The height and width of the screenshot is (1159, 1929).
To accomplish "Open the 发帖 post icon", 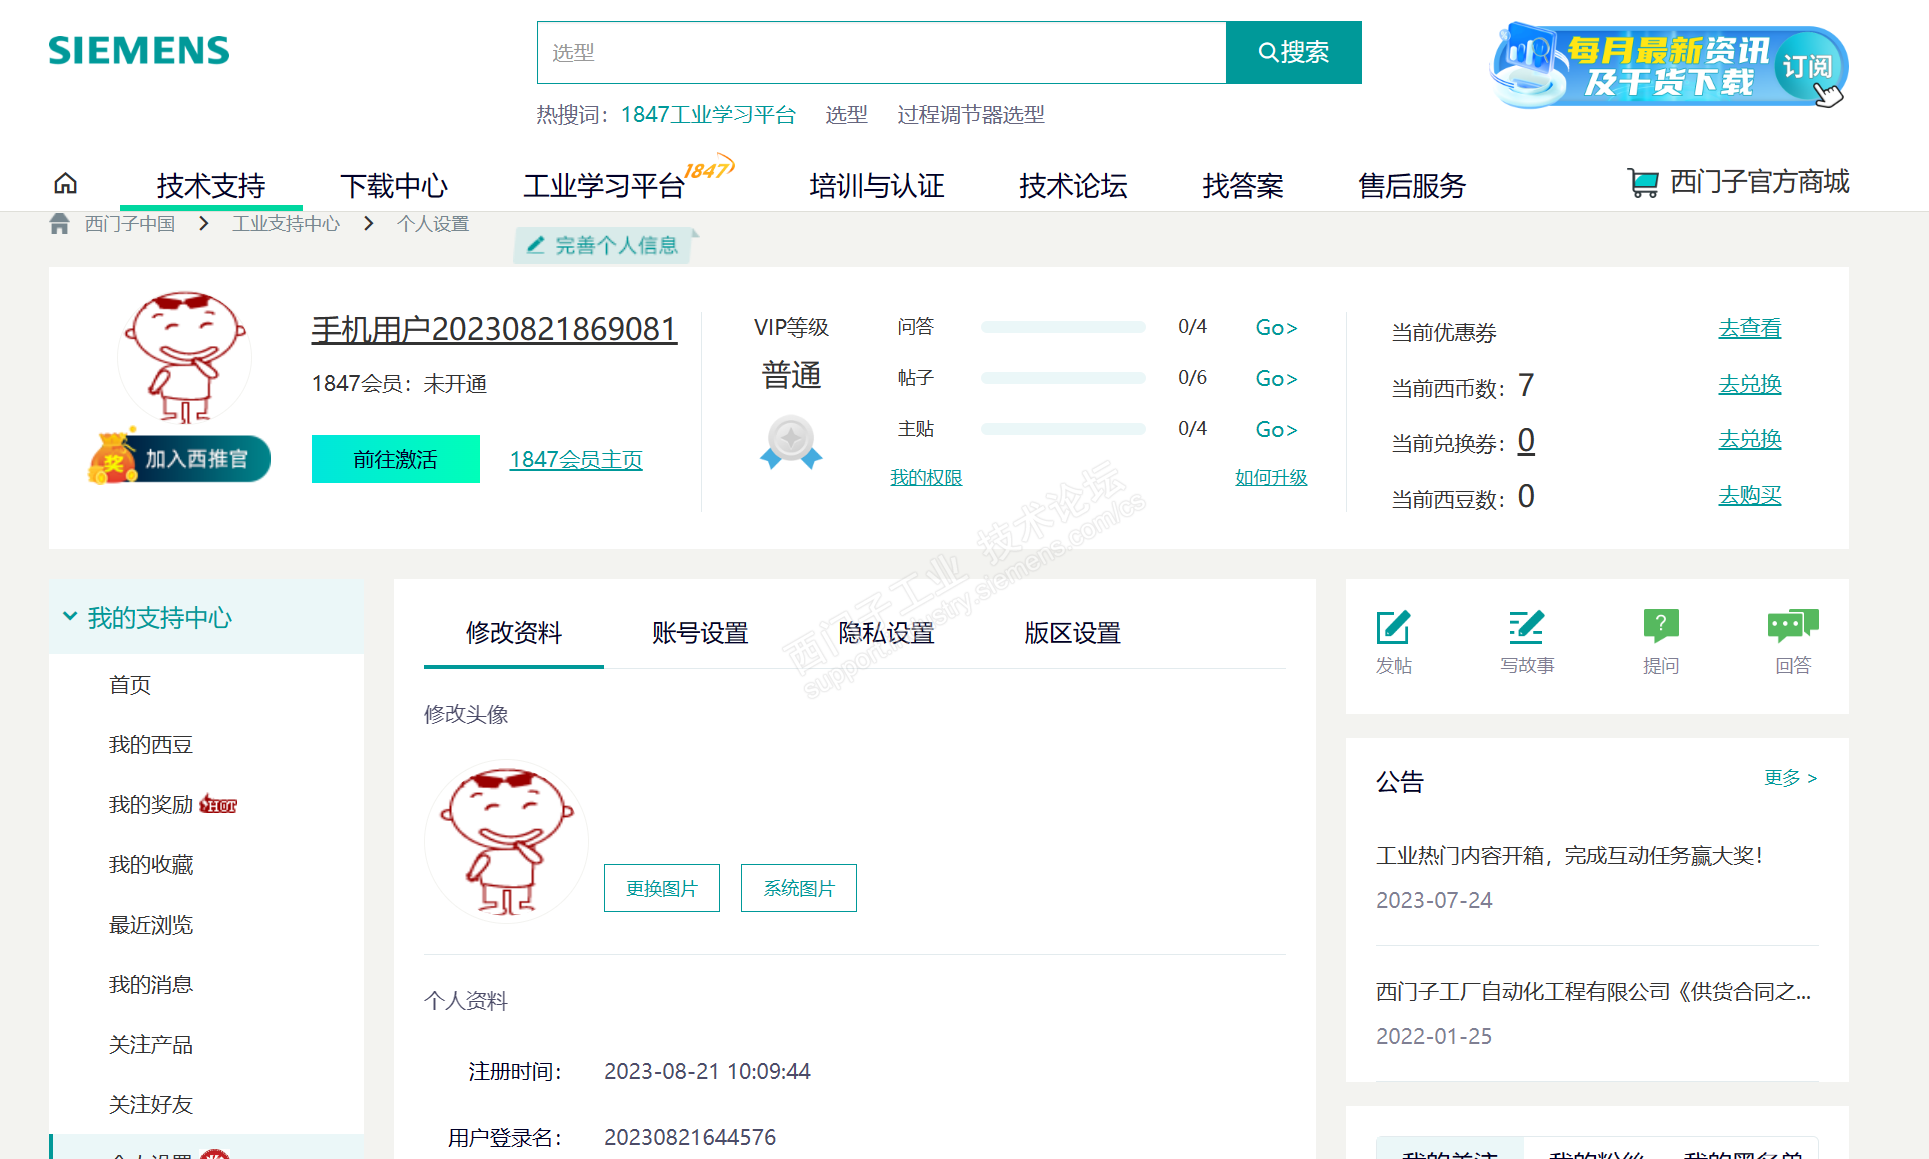I will tap(1393, 629).
